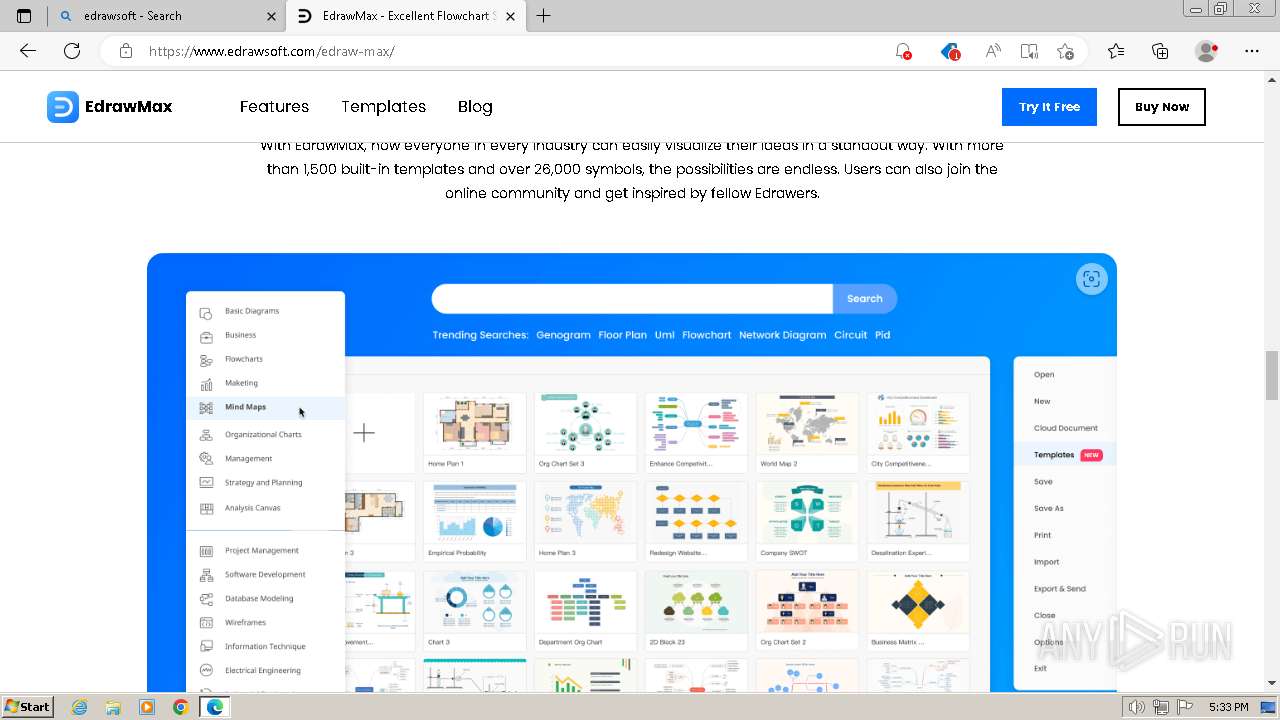Click the template search input field
The image size is (1280, 720).
point(632,298)
